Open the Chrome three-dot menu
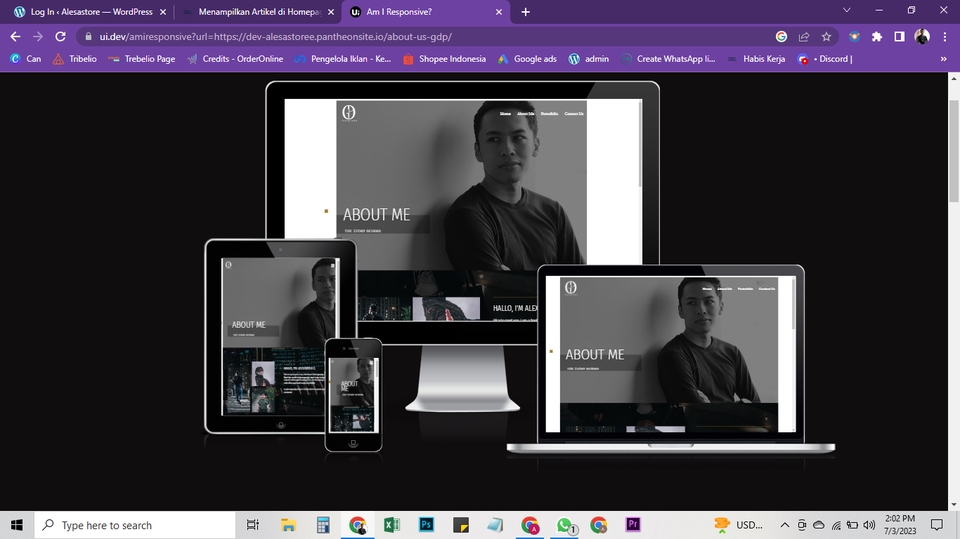960x539 pixels. [x=945, y=37]
